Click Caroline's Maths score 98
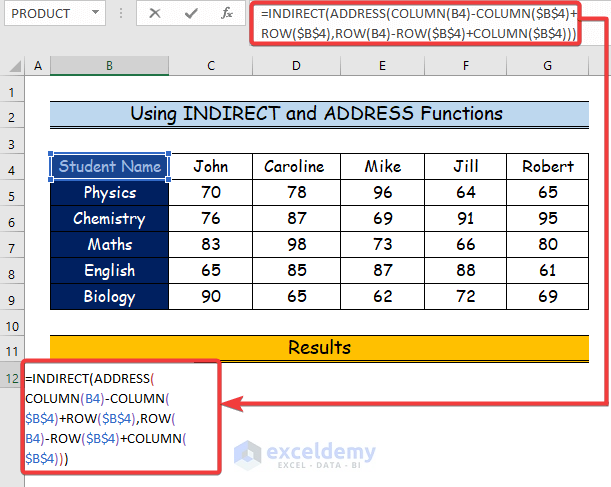 pos(297,245)
